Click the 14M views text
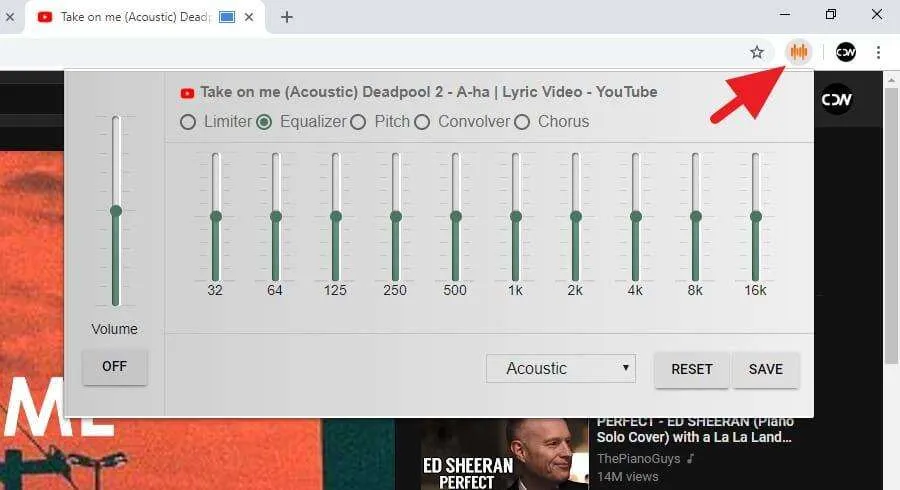 (627, 477)
